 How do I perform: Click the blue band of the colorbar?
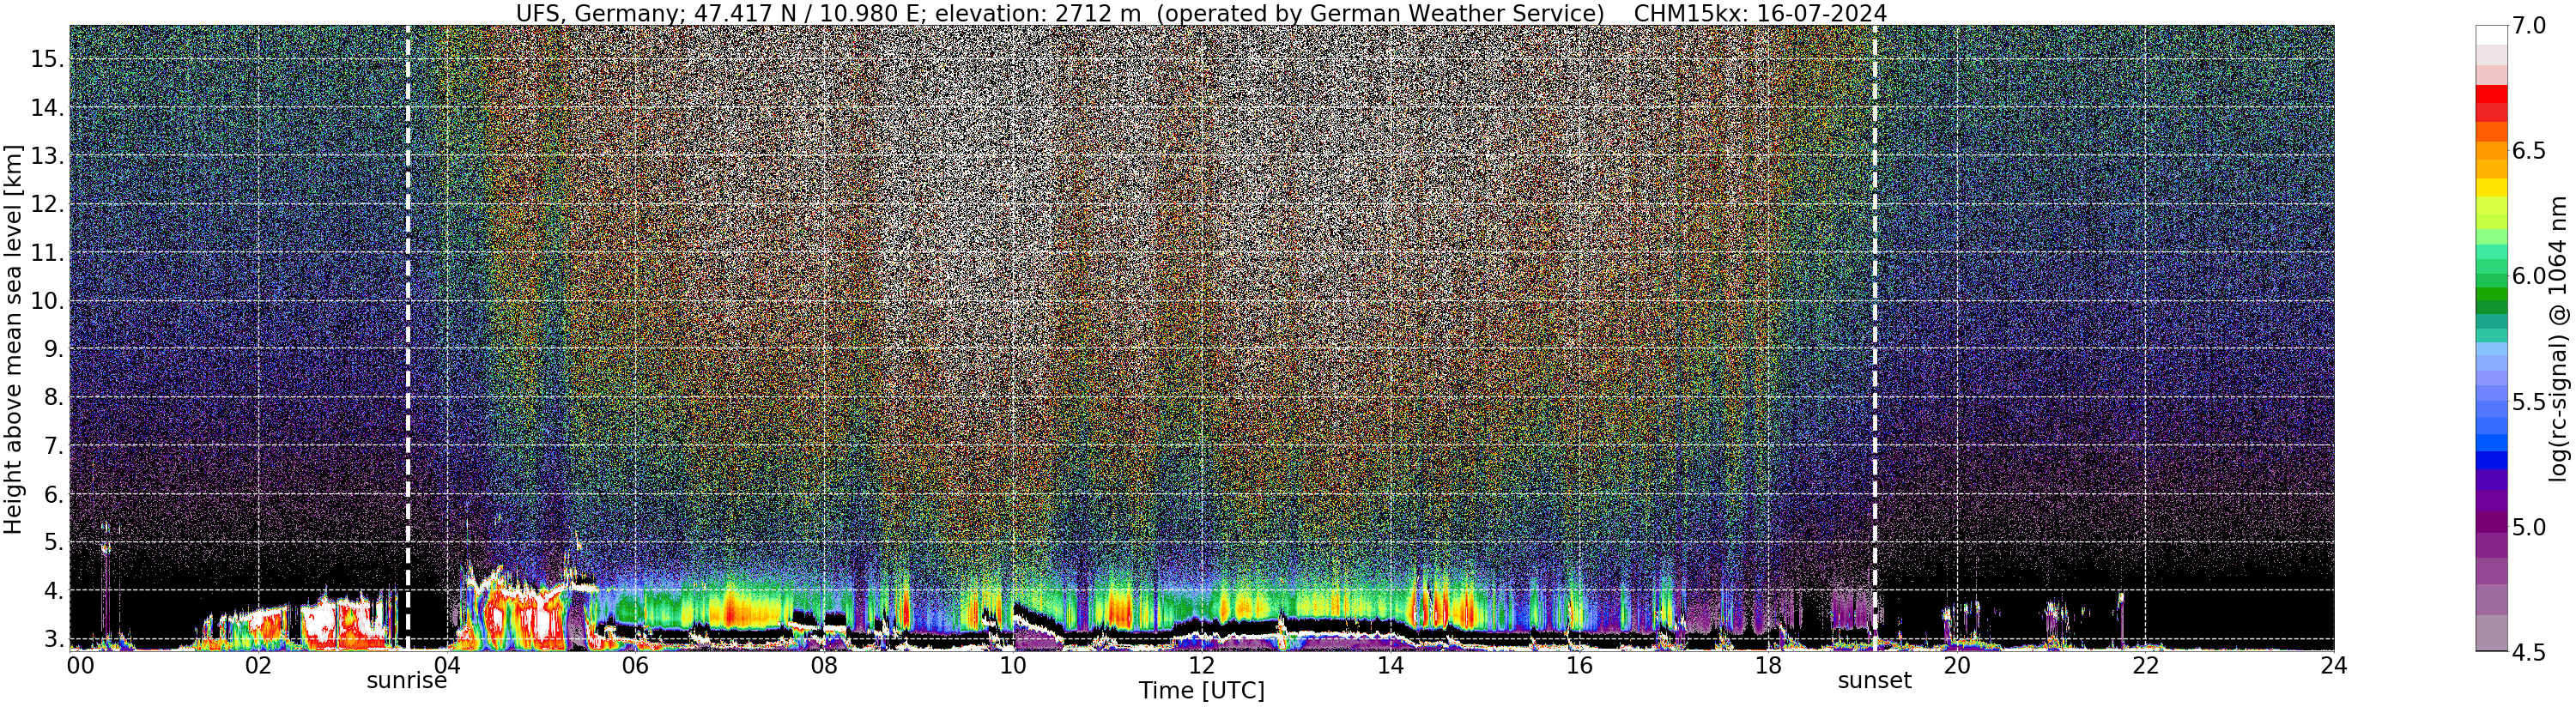click(2491, 461)
